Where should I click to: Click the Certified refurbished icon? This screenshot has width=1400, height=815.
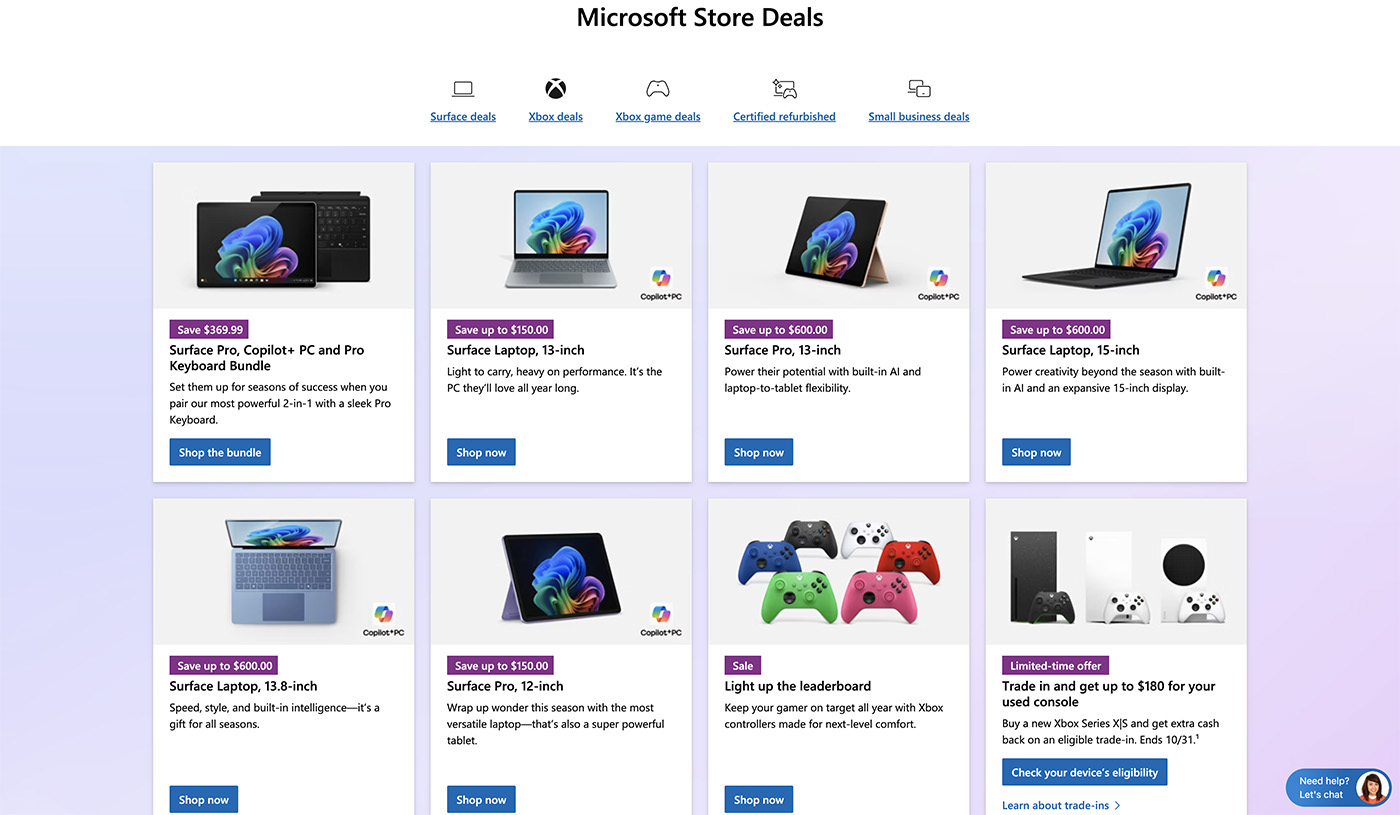pos(784,89)
